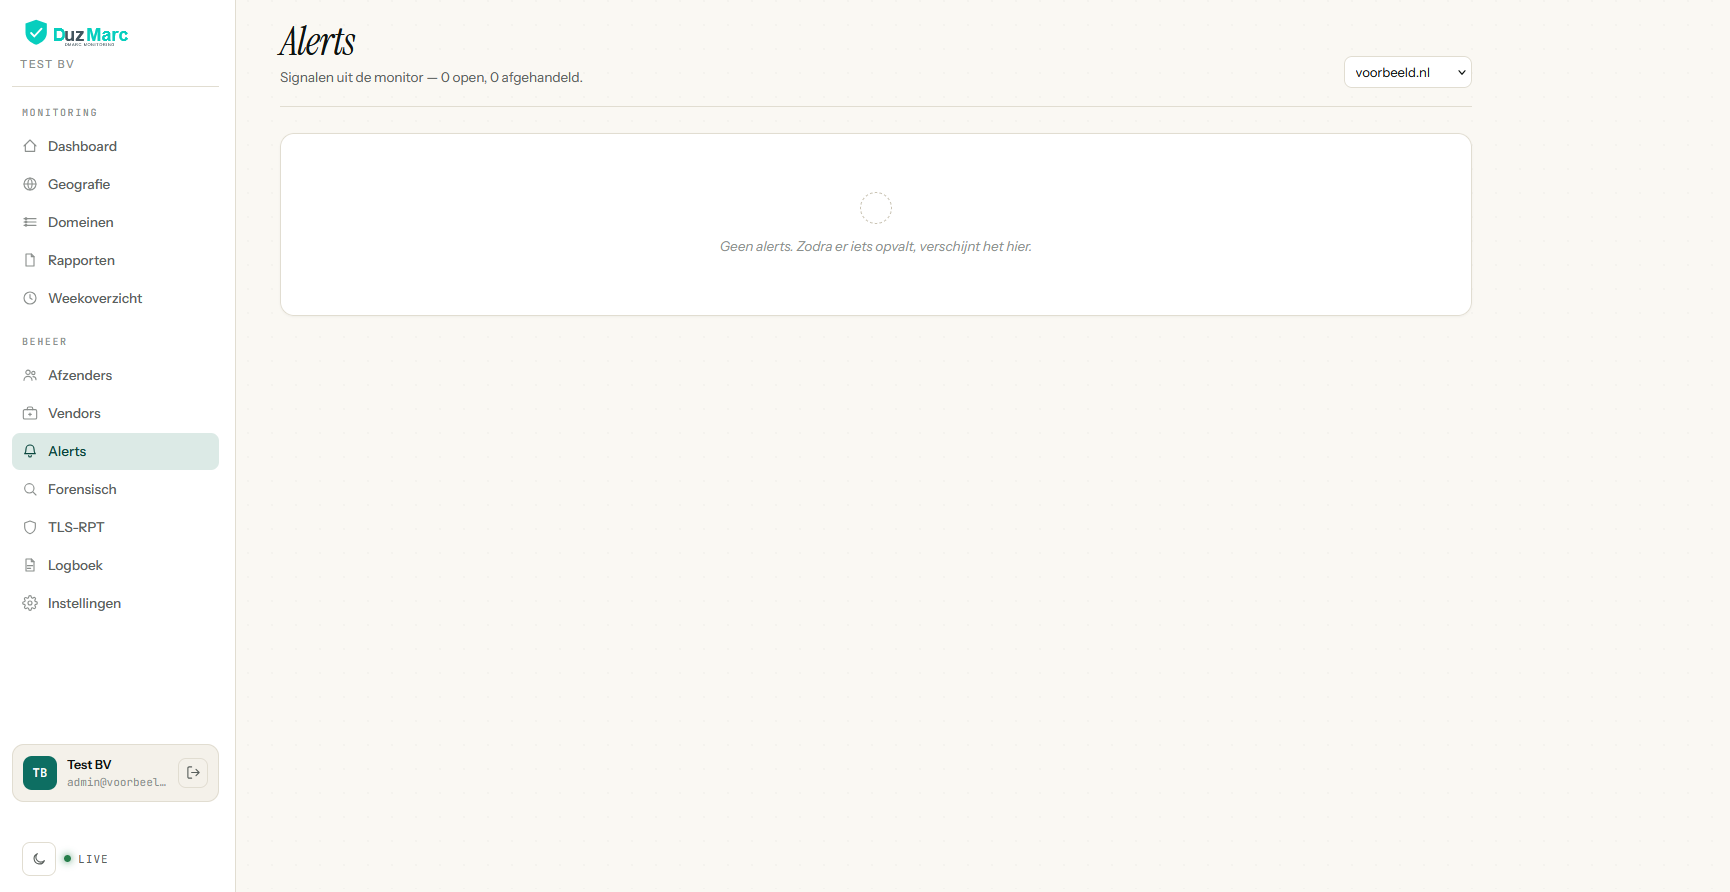Image resolution: width=1730 pixels, height=892 pixels.
Task: Select the active Alerts menu item
Action: point(115,451)
